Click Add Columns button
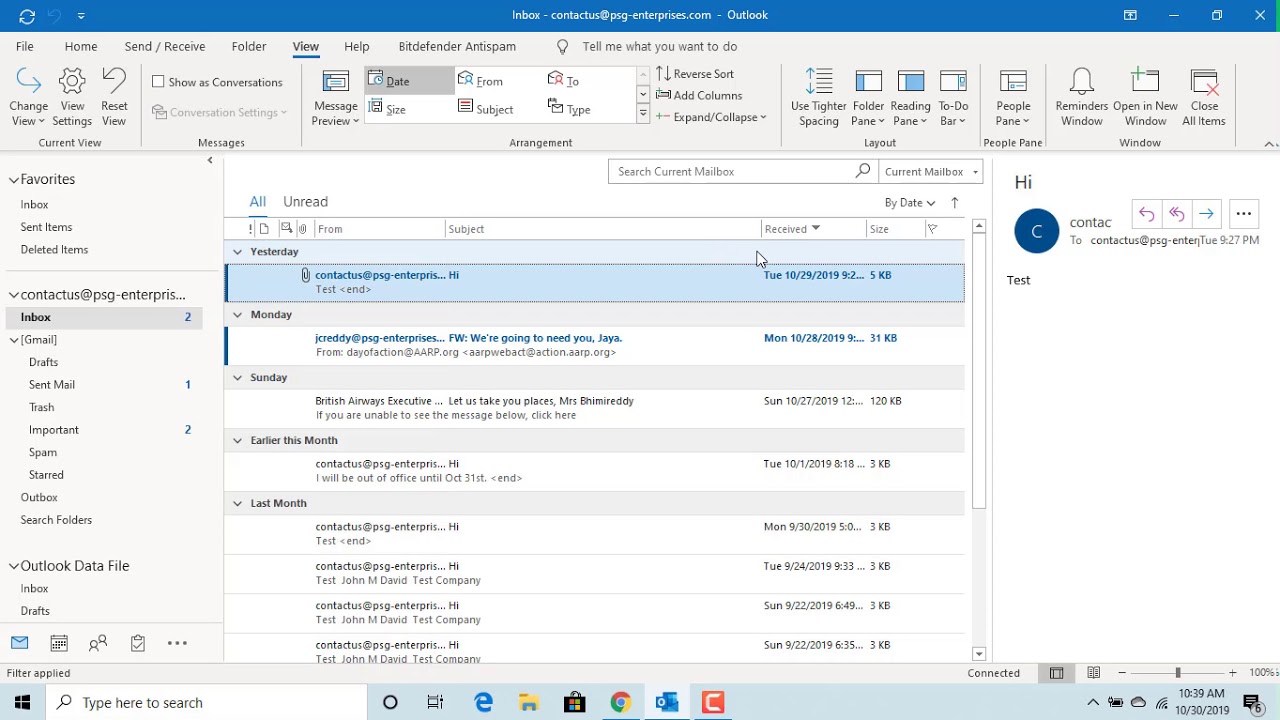This screenshot has width=1280, height=720. (699, 96)
